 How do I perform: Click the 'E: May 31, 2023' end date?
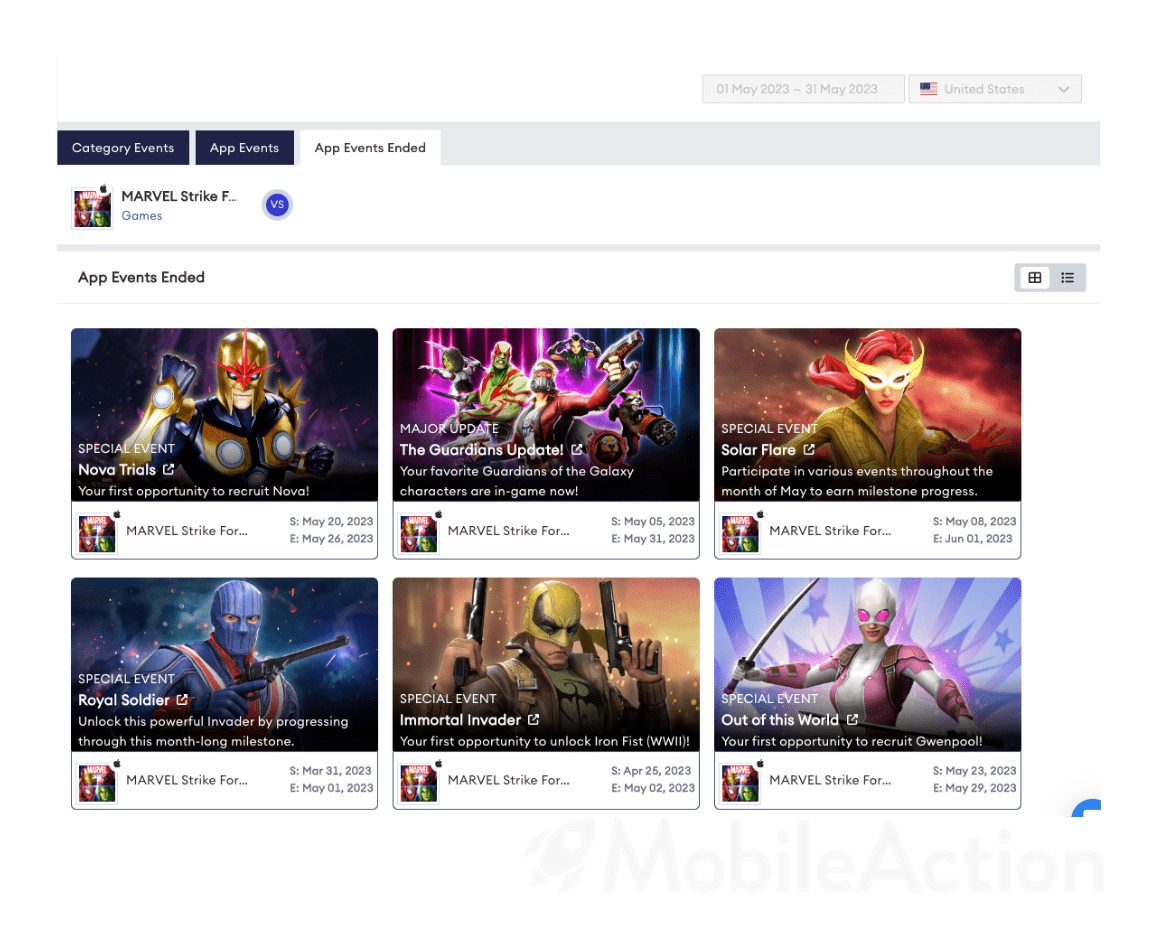point(652,538)
